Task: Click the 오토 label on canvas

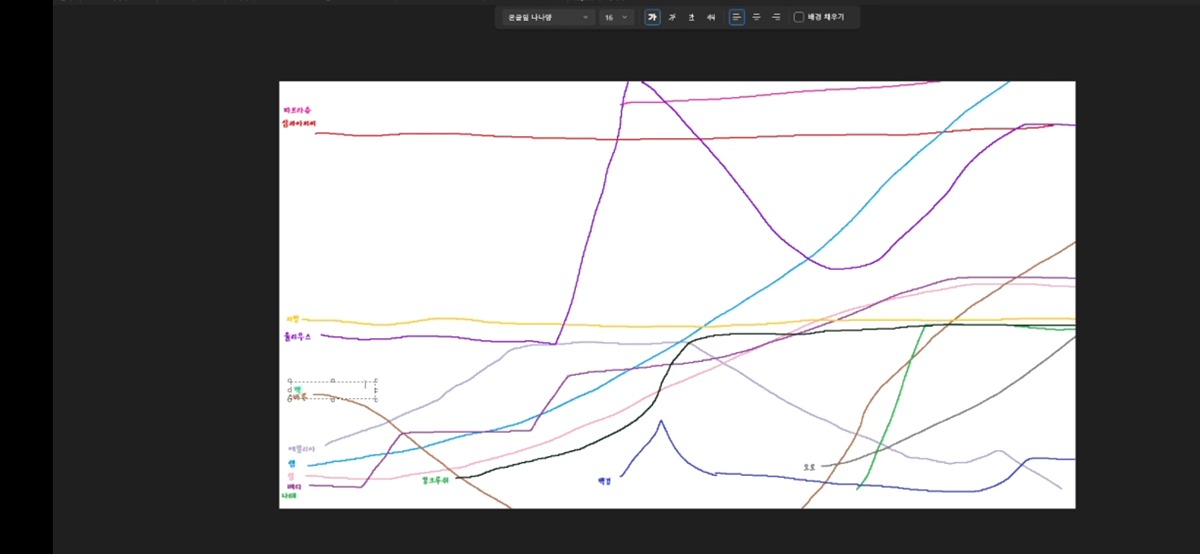Action: (x=810, y=466)
